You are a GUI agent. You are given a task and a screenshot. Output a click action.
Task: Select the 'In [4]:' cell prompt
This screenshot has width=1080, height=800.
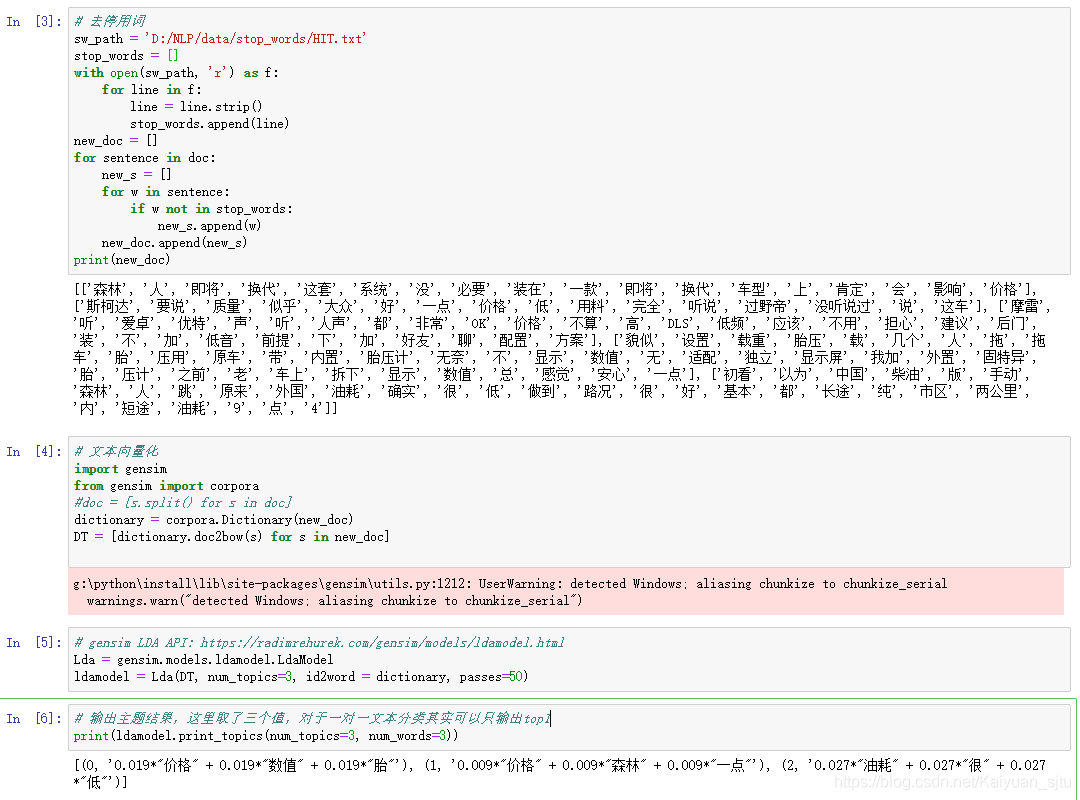tap(34, 451)
